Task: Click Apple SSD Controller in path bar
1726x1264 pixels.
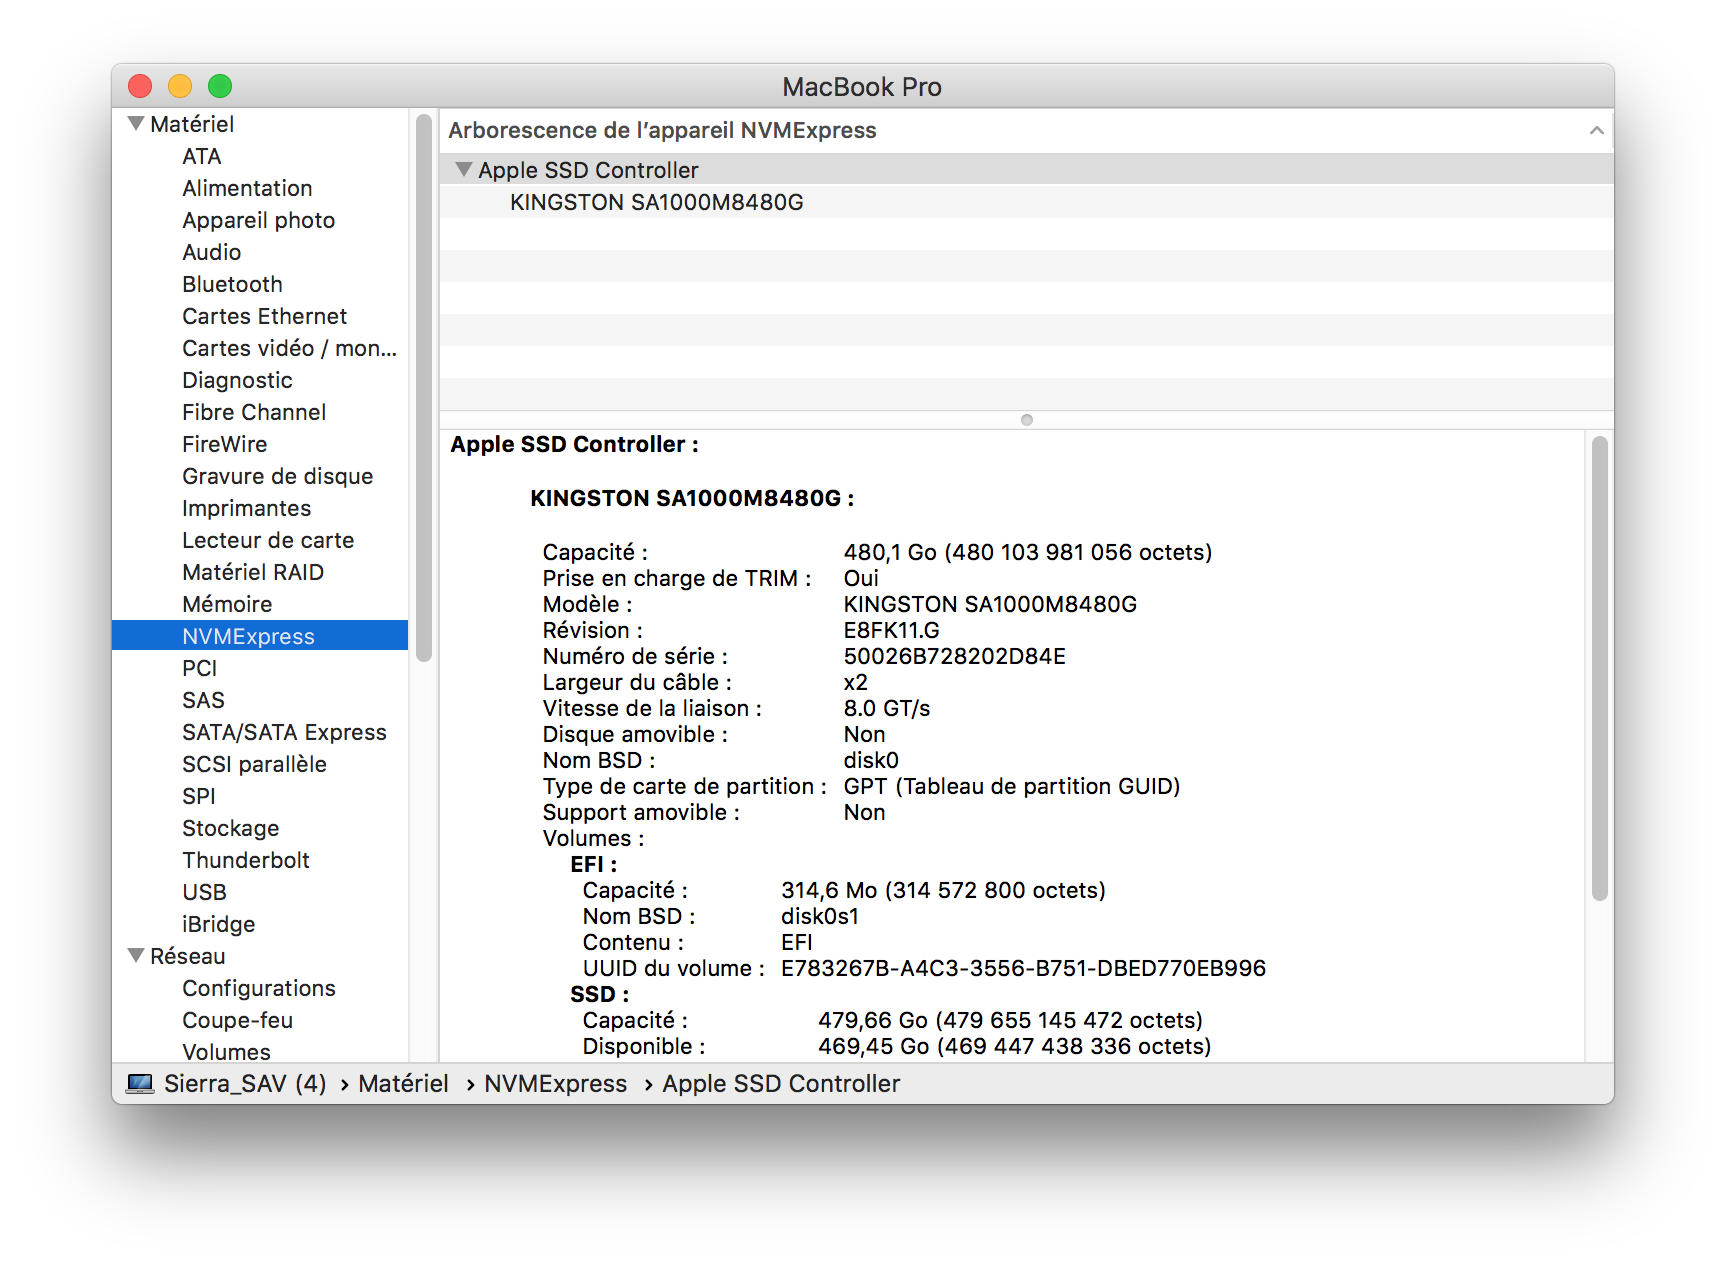Action: 781,1084
